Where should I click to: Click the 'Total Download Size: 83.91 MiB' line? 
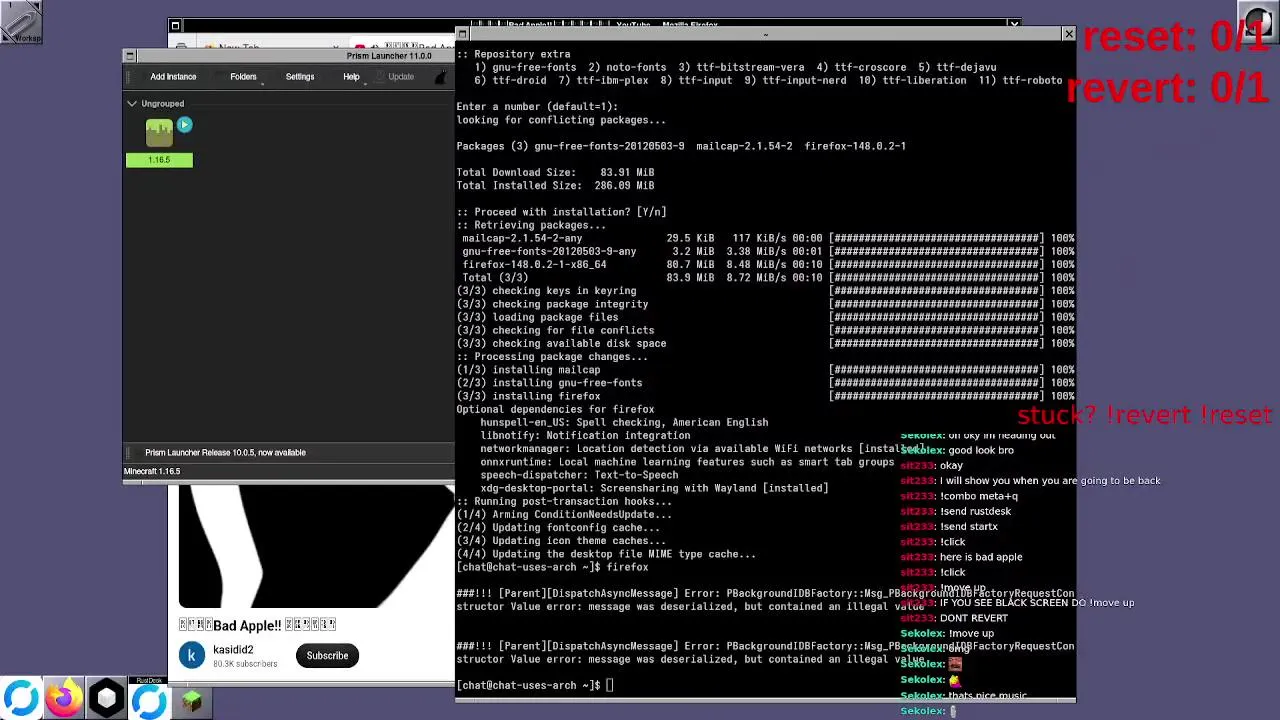click(555, 172)
